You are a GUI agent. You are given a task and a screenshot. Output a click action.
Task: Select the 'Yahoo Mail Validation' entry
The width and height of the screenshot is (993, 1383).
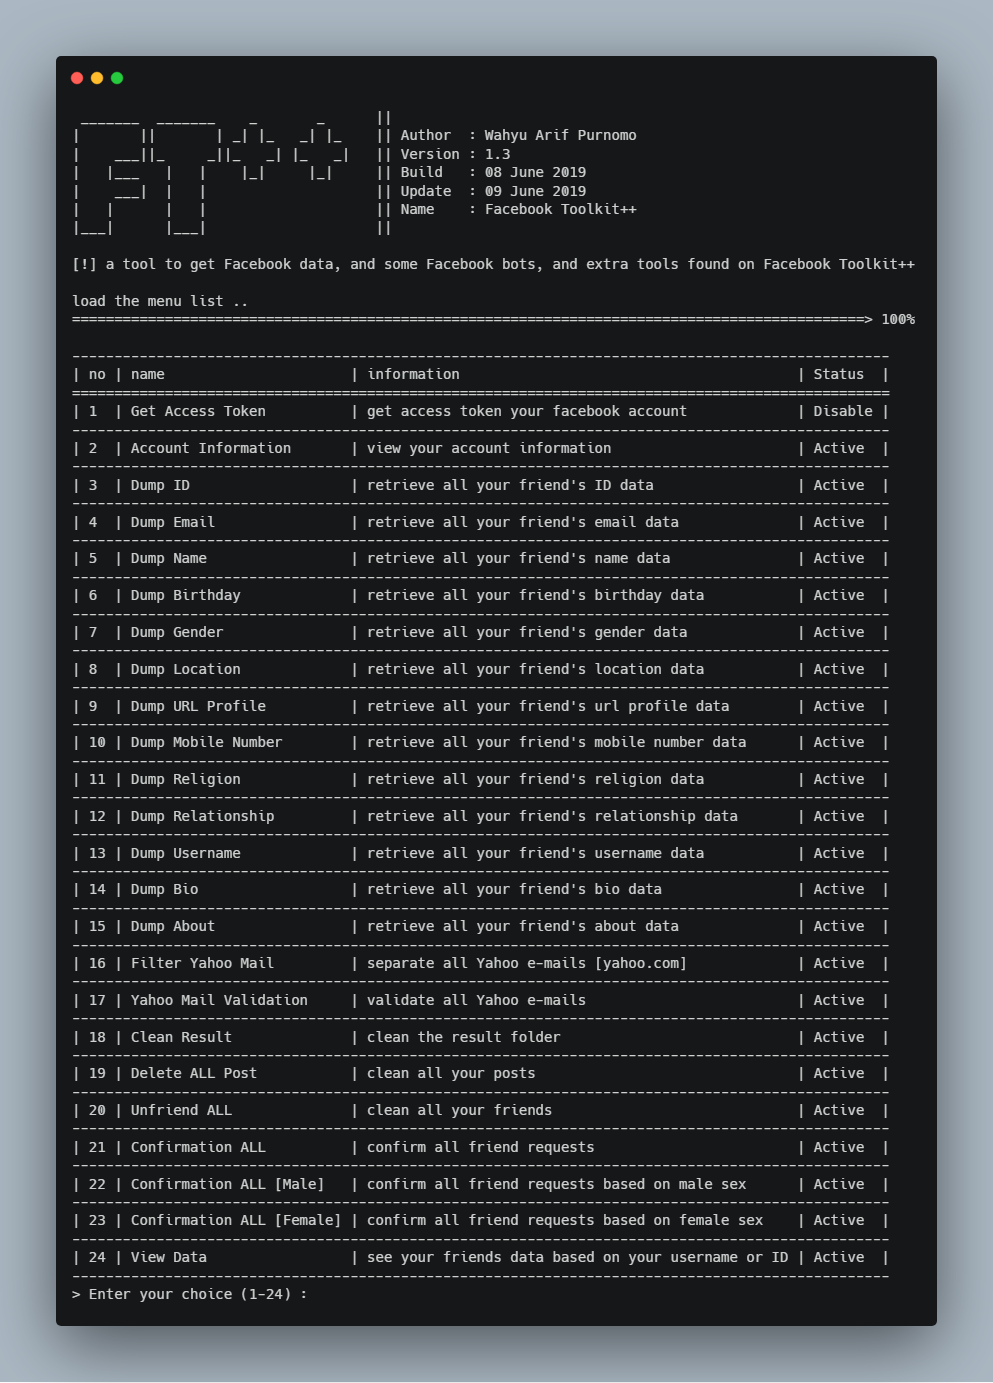220,1000
